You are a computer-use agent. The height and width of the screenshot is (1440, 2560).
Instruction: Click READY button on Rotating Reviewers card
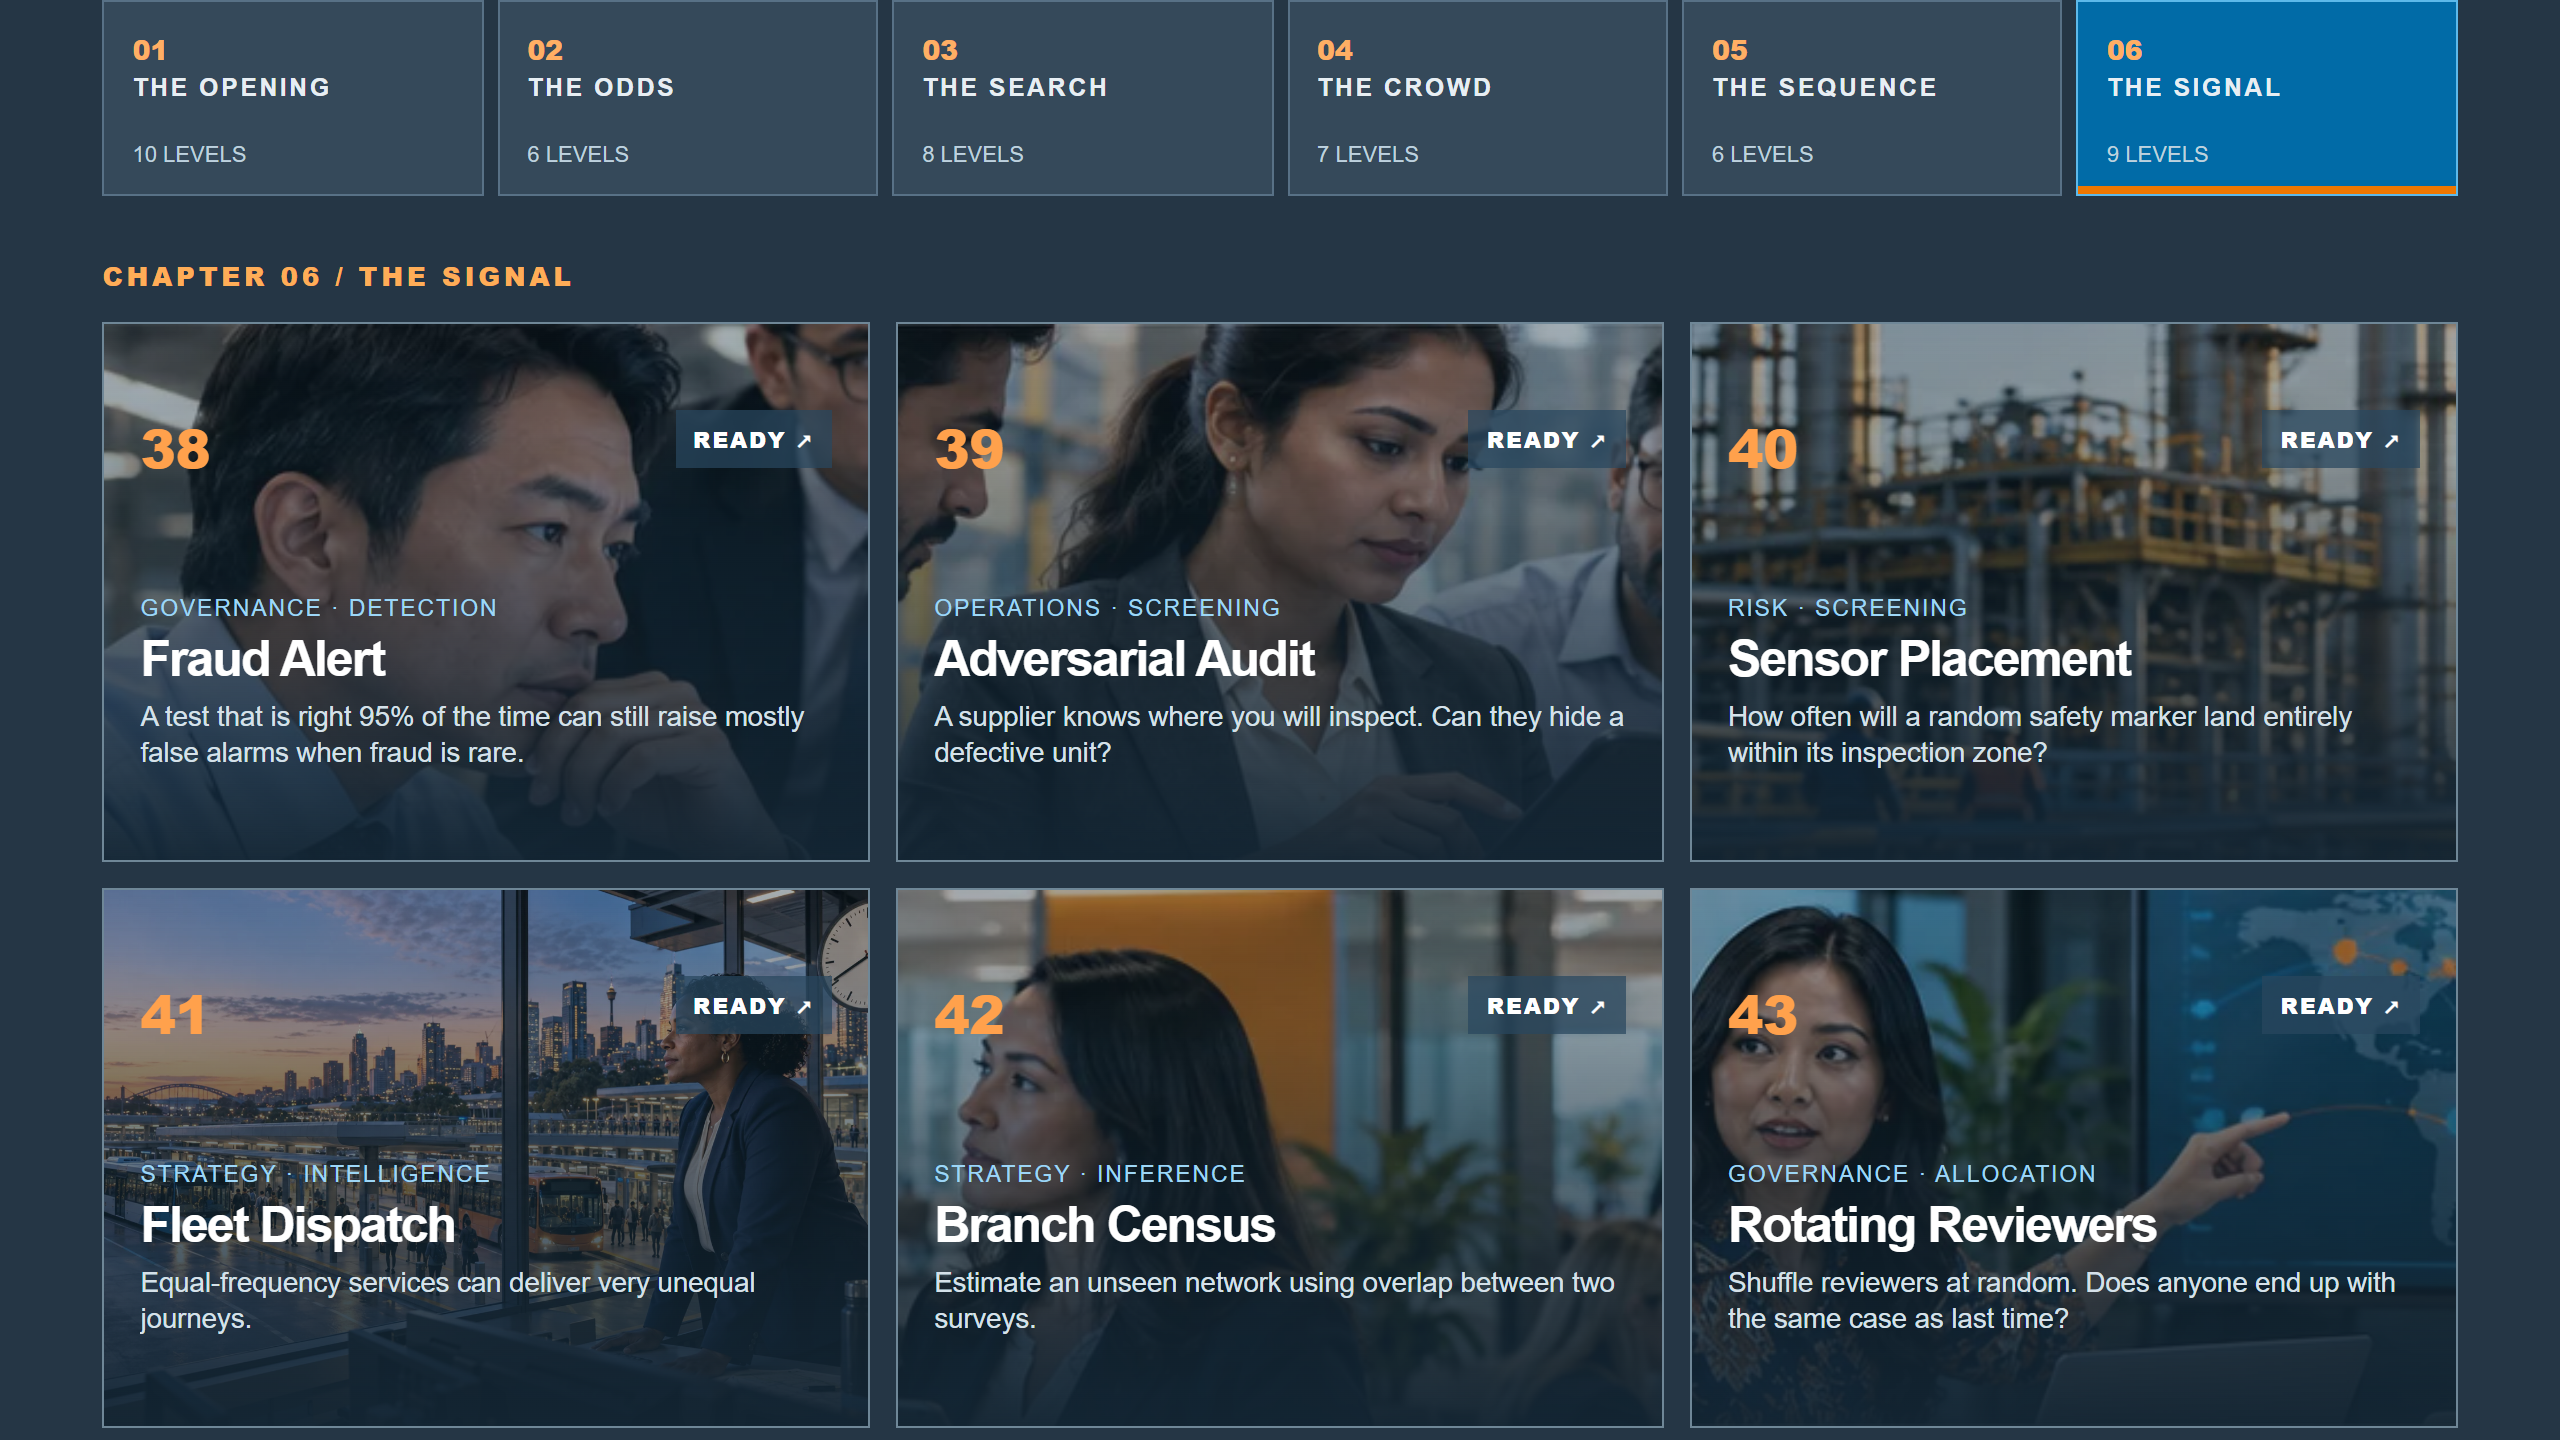point(2340,1006)
